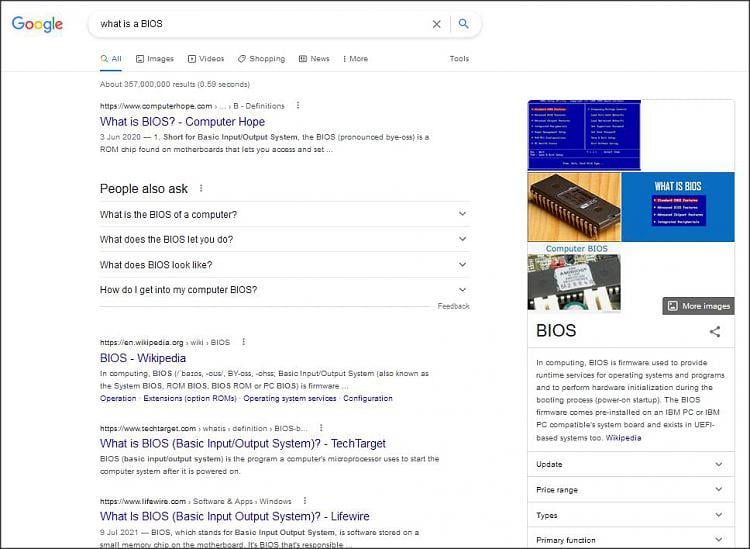Click the share icon beside BIOS heading

click(715, 331)
